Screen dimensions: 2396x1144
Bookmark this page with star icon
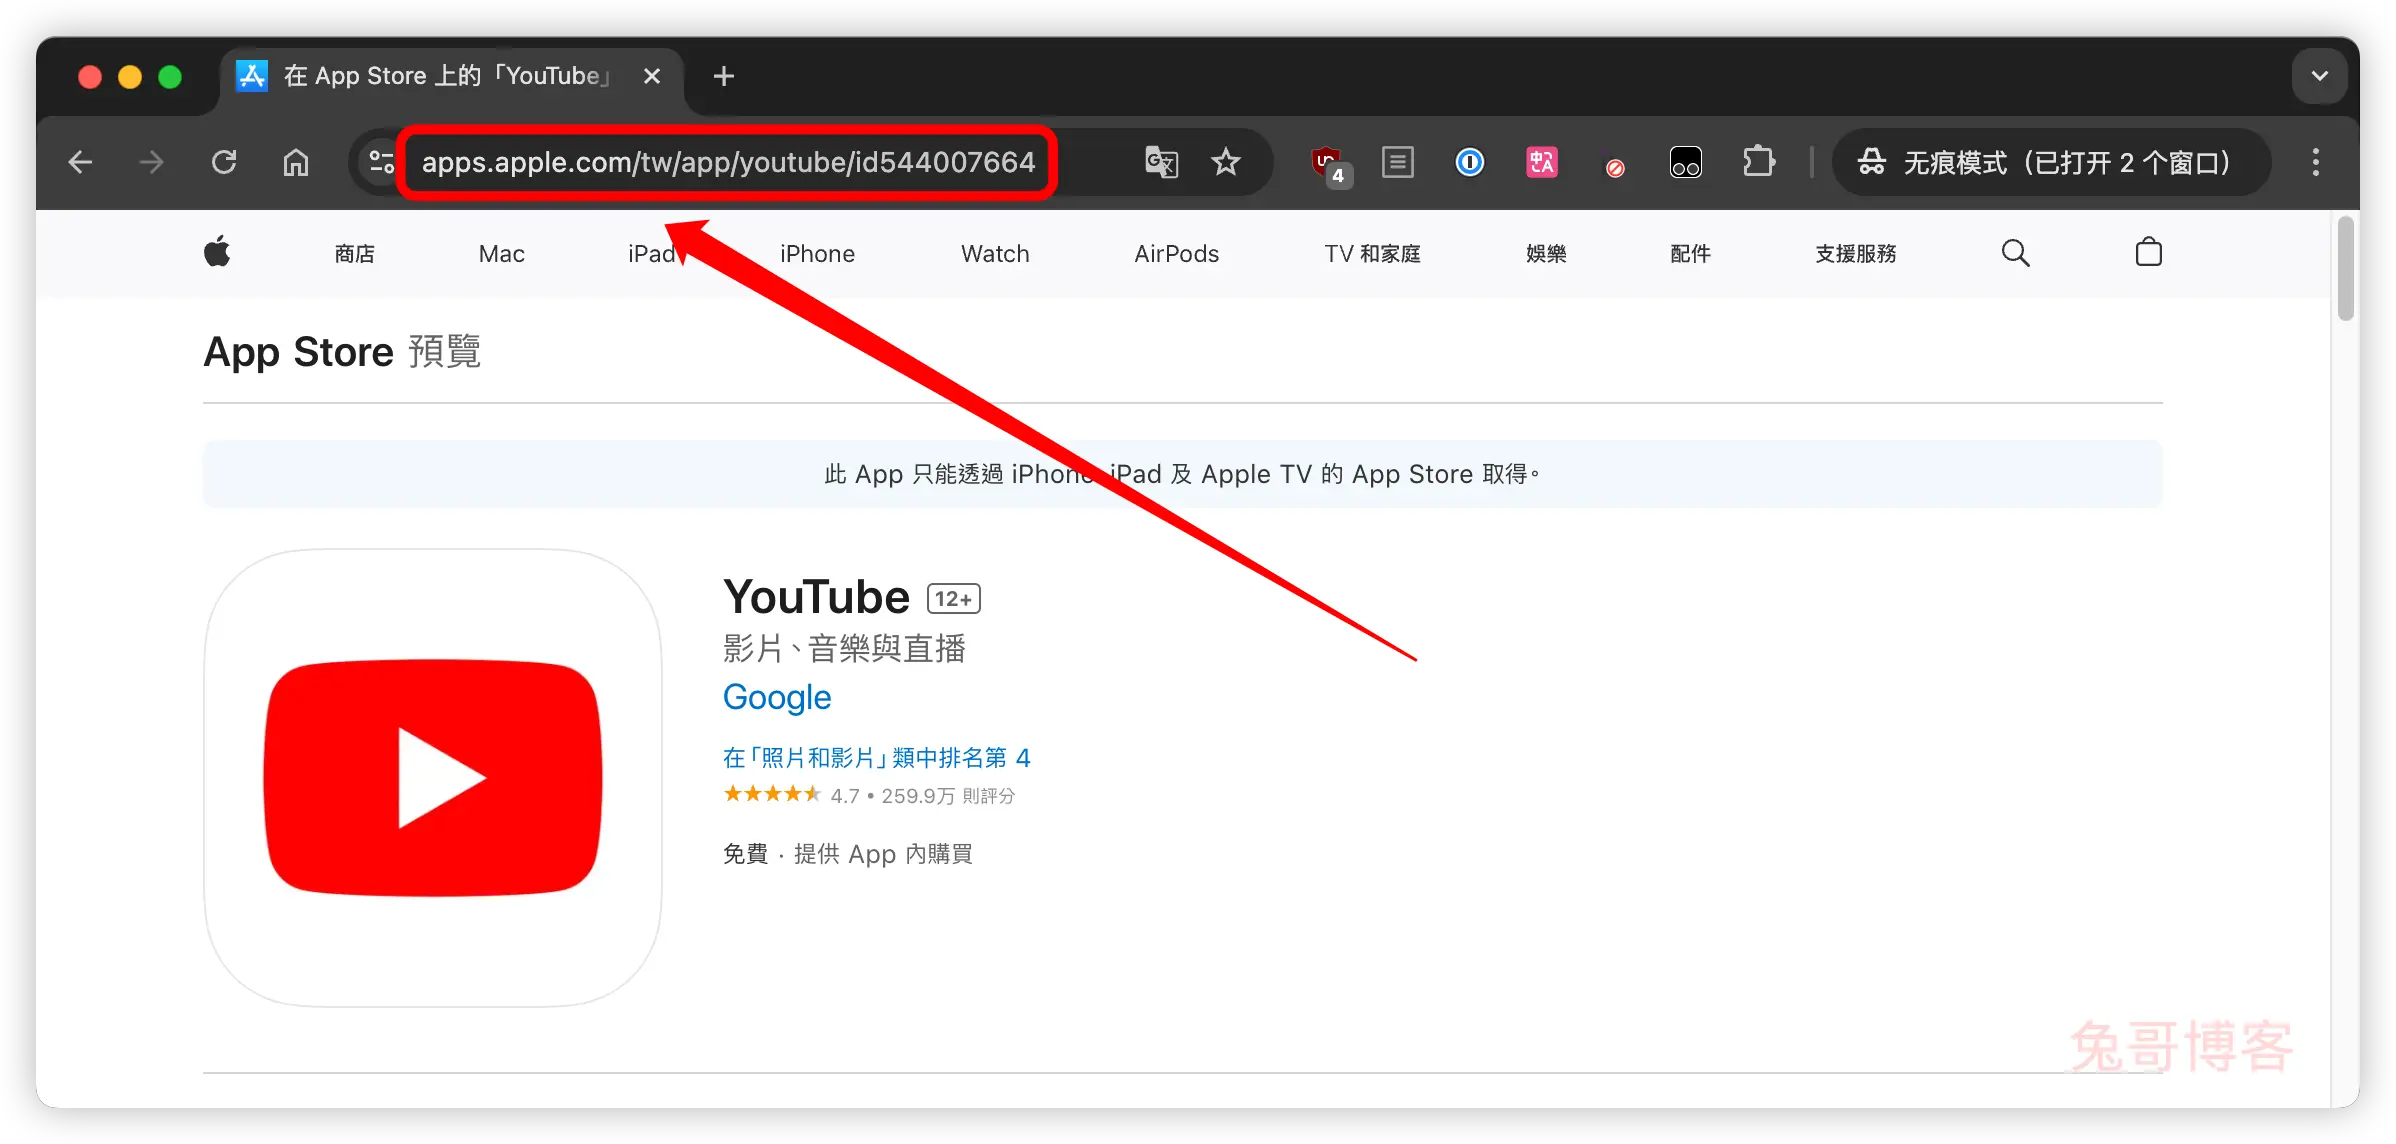(x=1226, y=162)
